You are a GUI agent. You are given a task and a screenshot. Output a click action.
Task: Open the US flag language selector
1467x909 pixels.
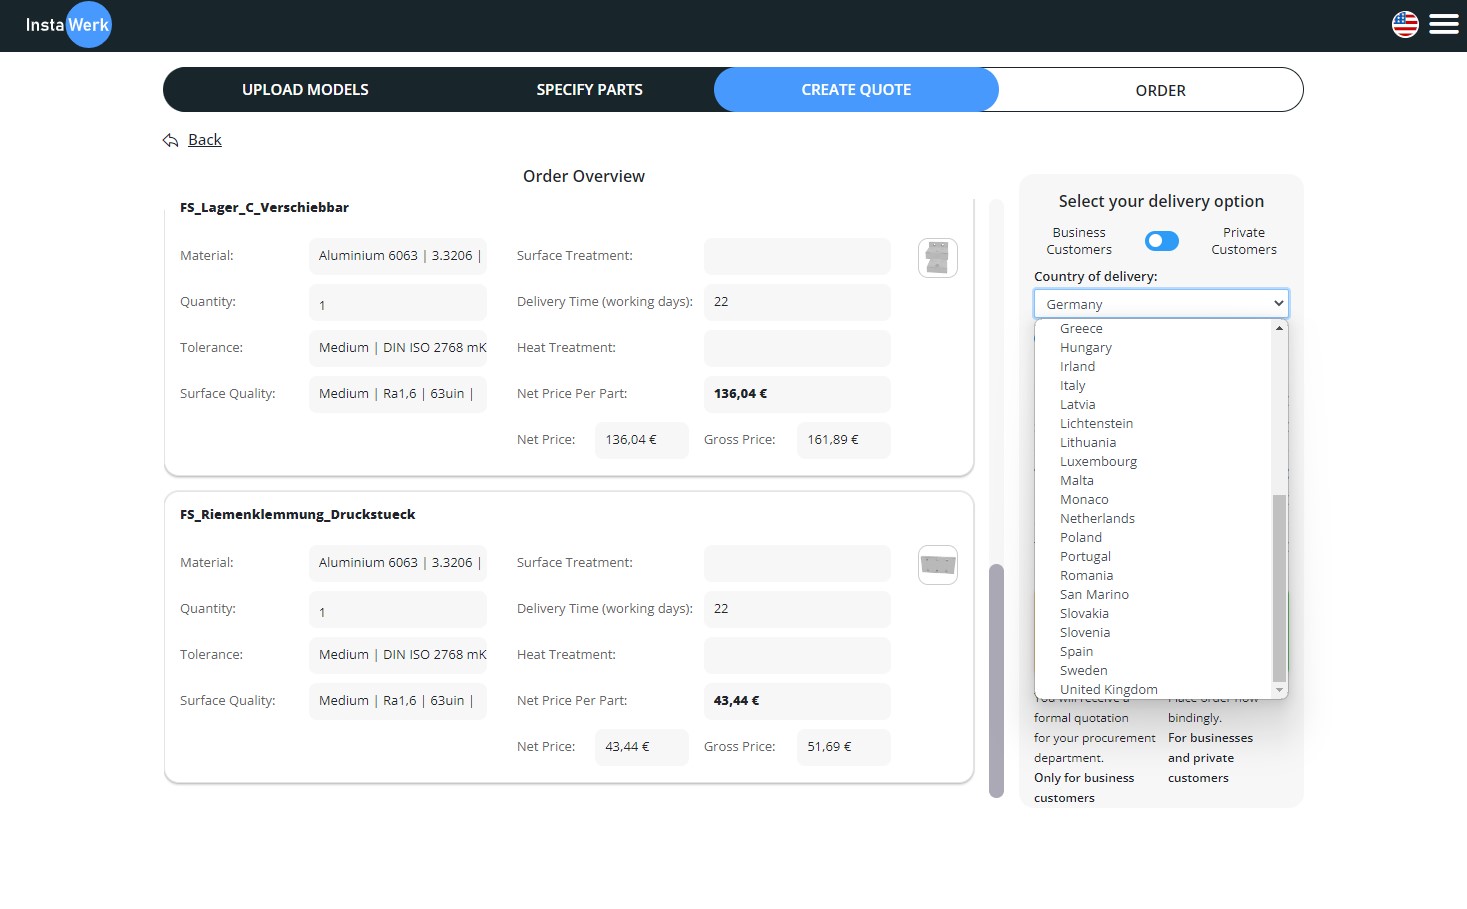pyautogui.click(x=1405, y=24)
